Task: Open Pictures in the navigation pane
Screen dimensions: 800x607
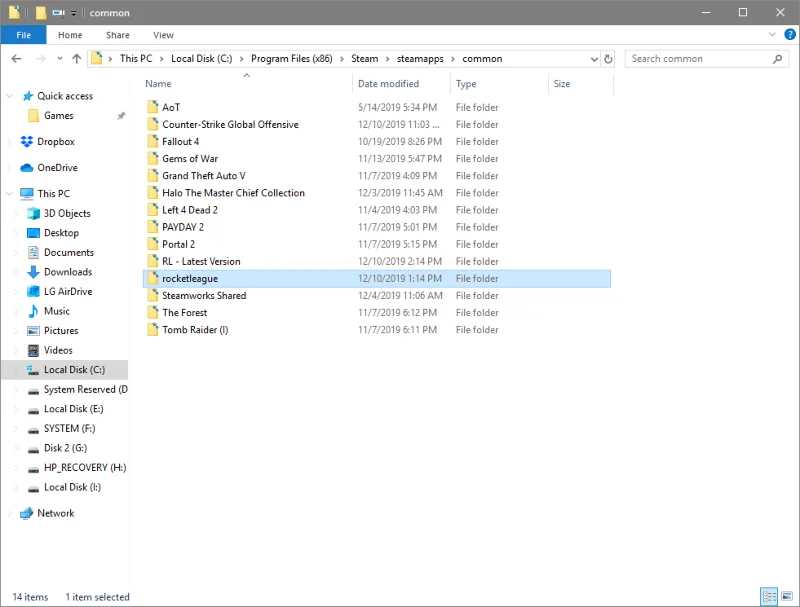Action: (x=61, y=331)
